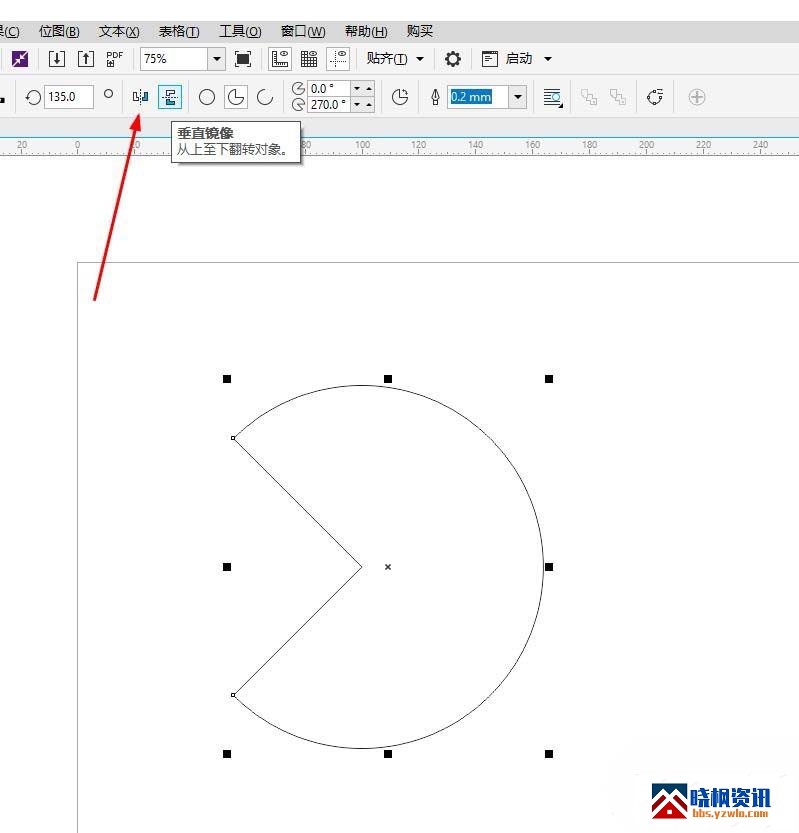
Task: Click the vertical mirror icon
Action: tap(170, 97)
